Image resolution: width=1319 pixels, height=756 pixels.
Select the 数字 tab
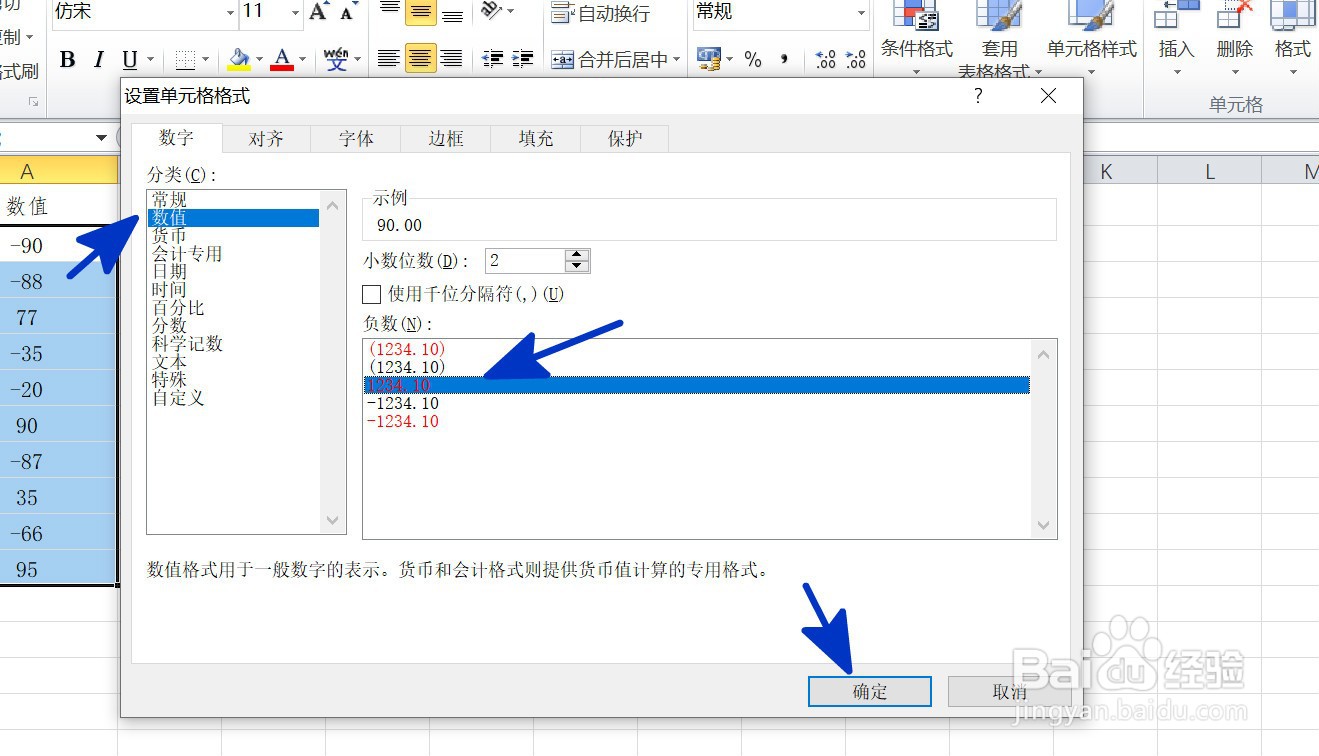tap(177, 138)
